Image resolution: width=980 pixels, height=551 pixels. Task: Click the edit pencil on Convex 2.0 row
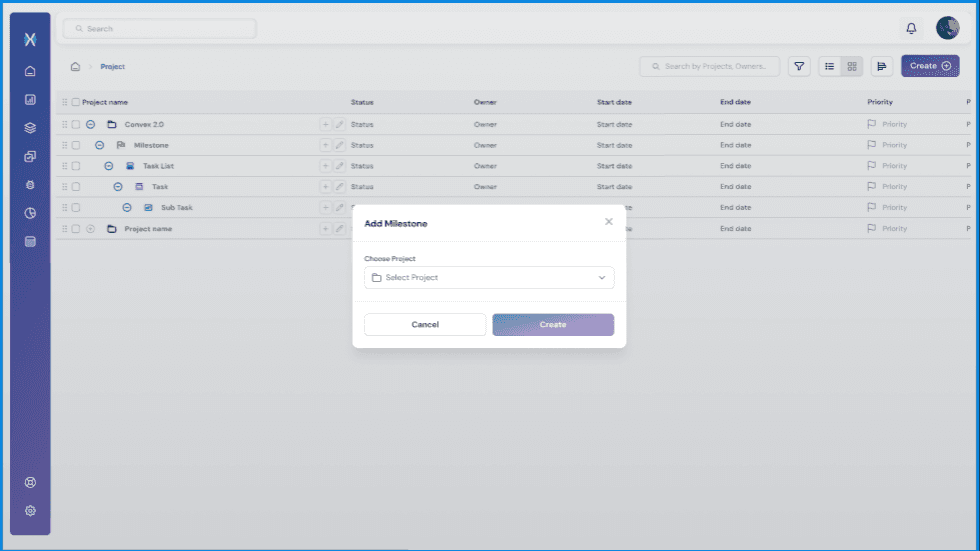click(339, 124)
